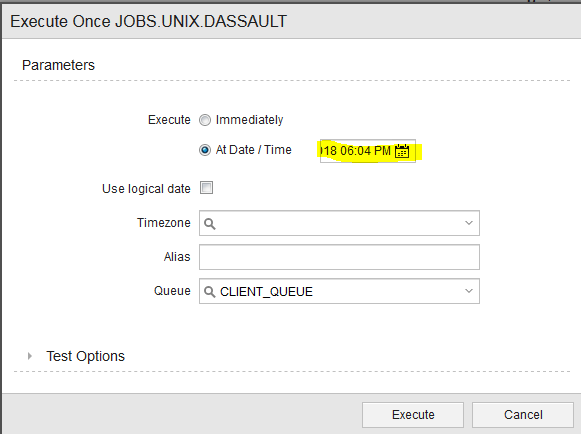Click the At Date / Time label
581x434 pixels.
[253, 150]
